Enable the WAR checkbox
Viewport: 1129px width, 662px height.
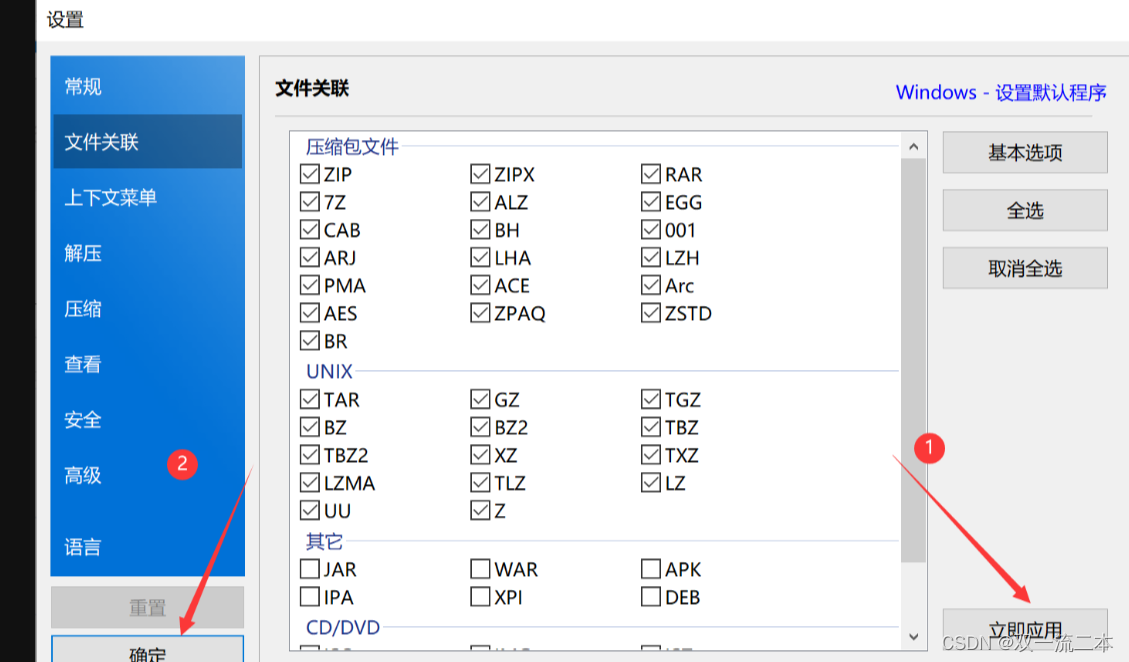click(480, 569)
